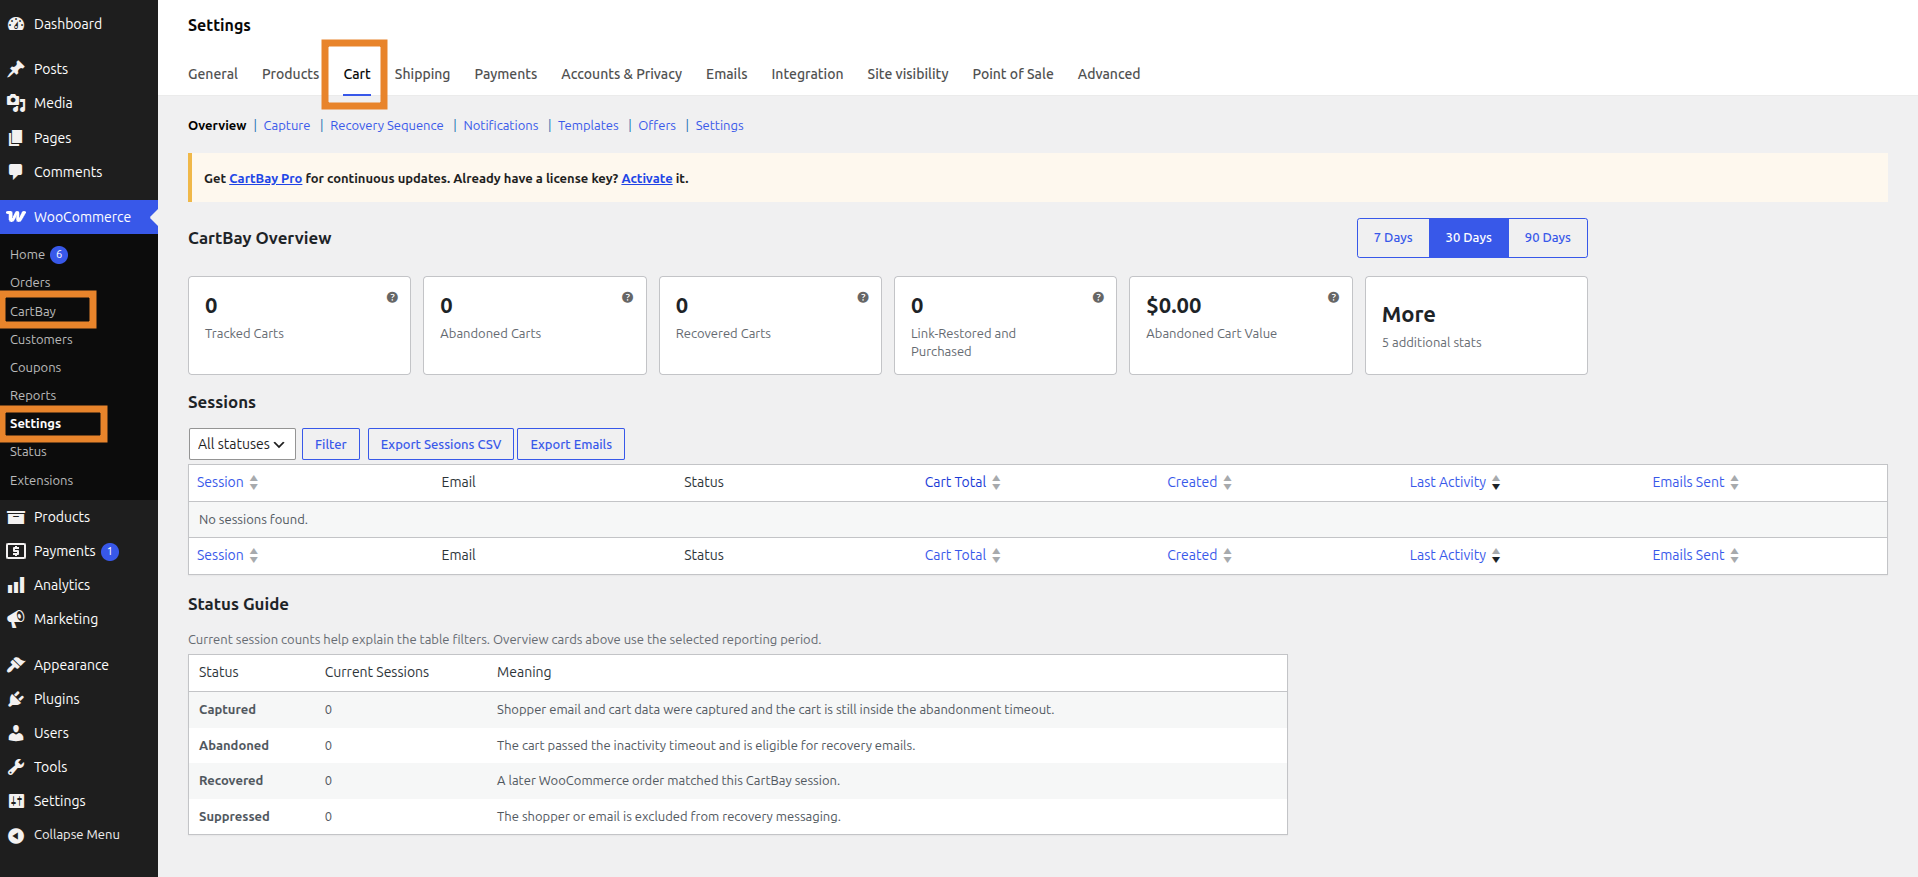The width and height of the screenshot is (1918, 877).
Task: Open the Templates sub-section link
Action: 588,126
